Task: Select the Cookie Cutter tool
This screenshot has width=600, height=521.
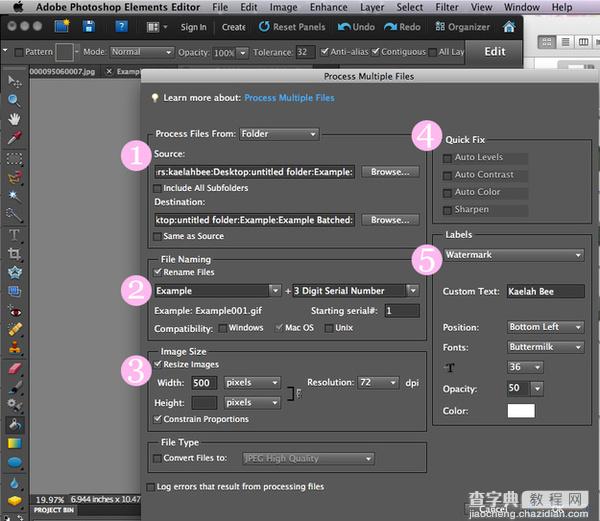Action: [x=15, y=272]
